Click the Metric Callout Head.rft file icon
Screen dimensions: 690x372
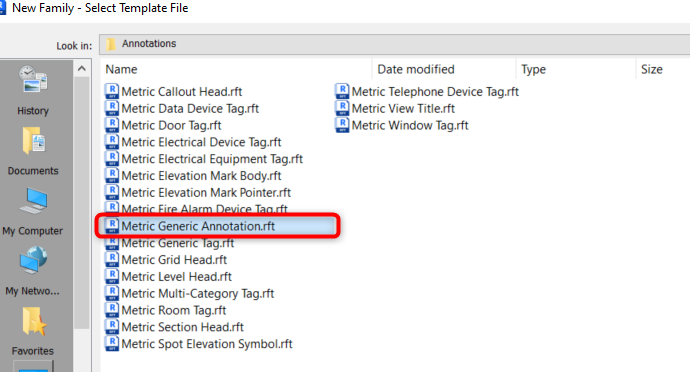point(112,92)
